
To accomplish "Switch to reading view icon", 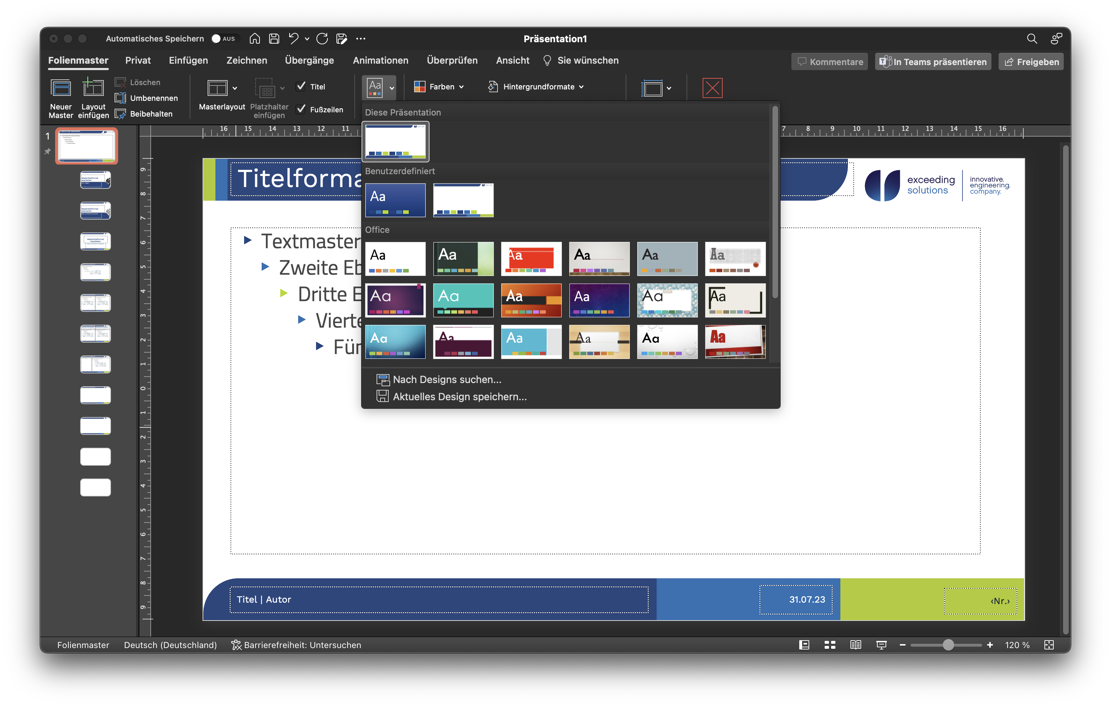I will coord(855,645).
